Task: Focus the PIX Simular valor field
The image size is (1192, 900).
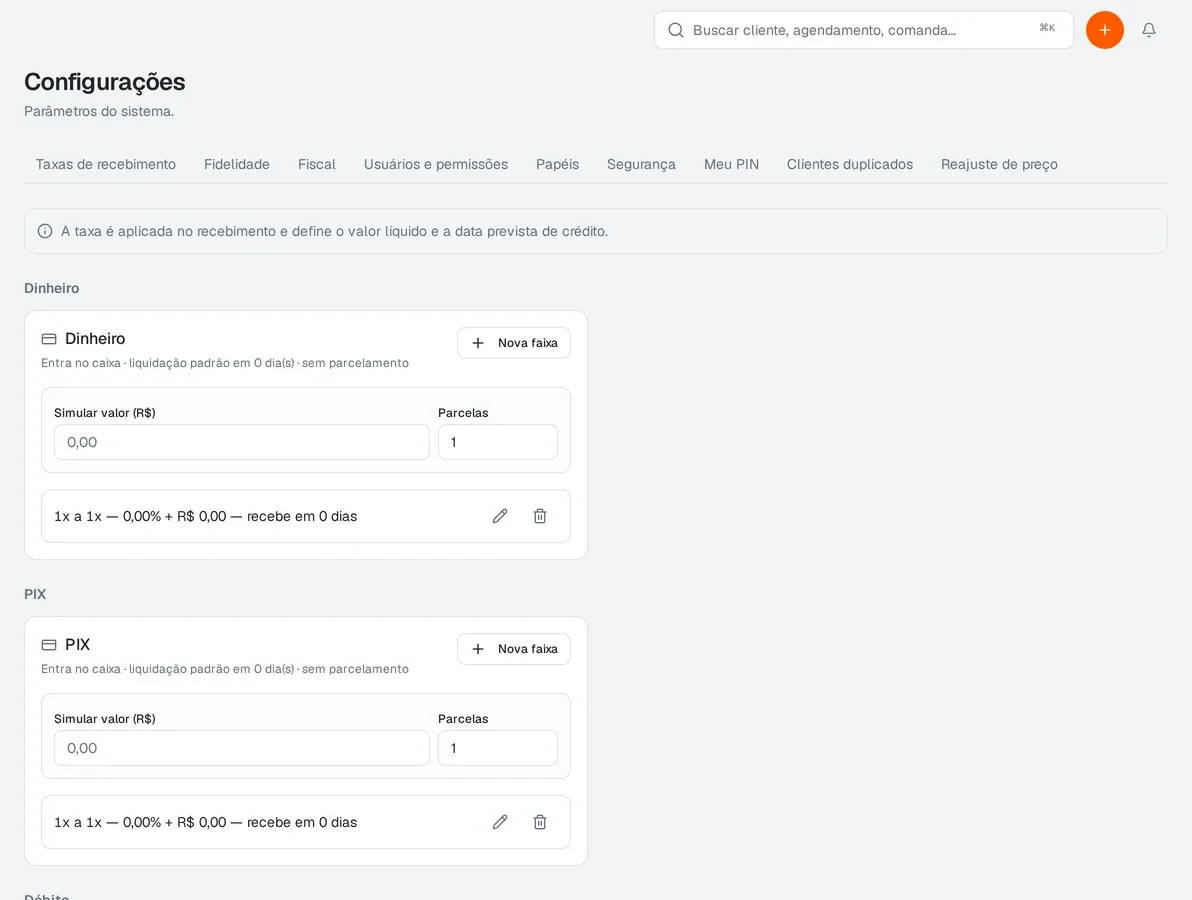Action: point(242,748)
